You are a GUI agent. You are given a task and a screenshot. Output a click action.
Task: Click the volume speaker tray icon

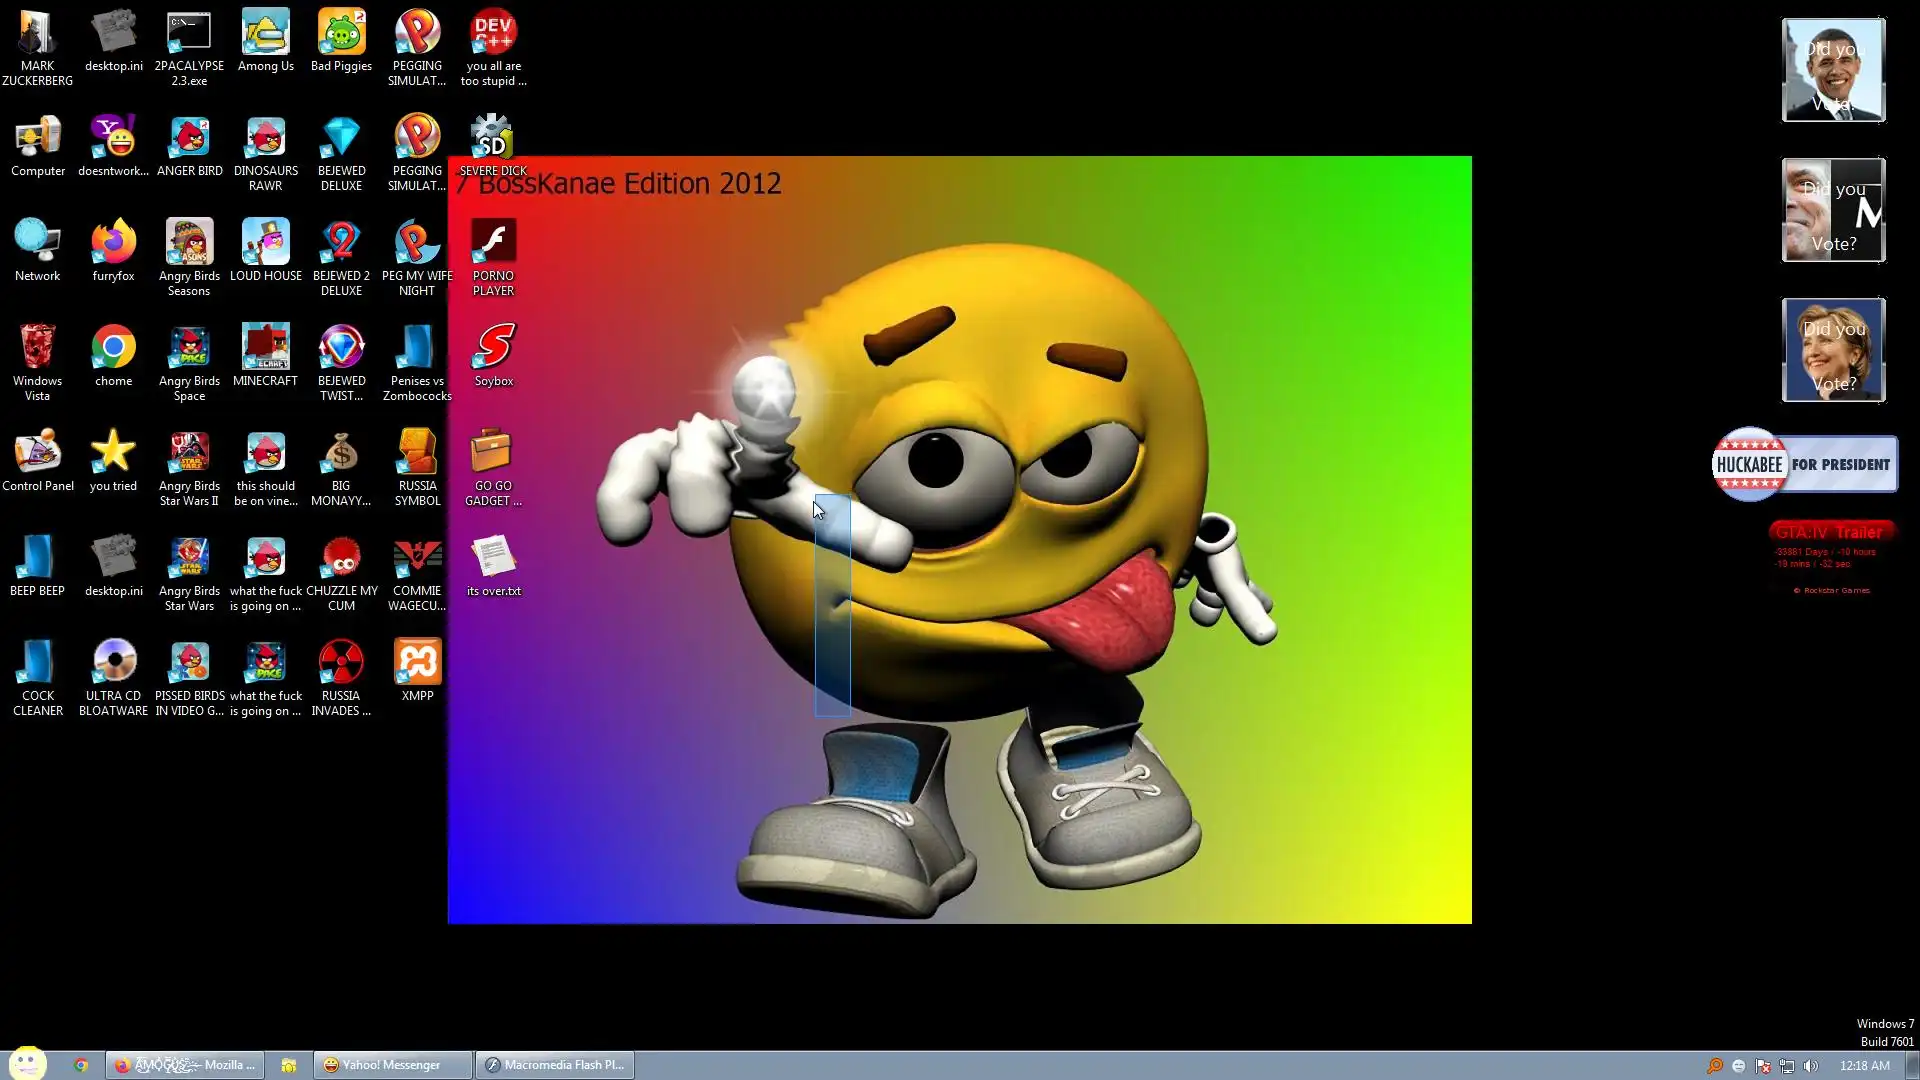pyautogui.click(x=1811, y=1066)
